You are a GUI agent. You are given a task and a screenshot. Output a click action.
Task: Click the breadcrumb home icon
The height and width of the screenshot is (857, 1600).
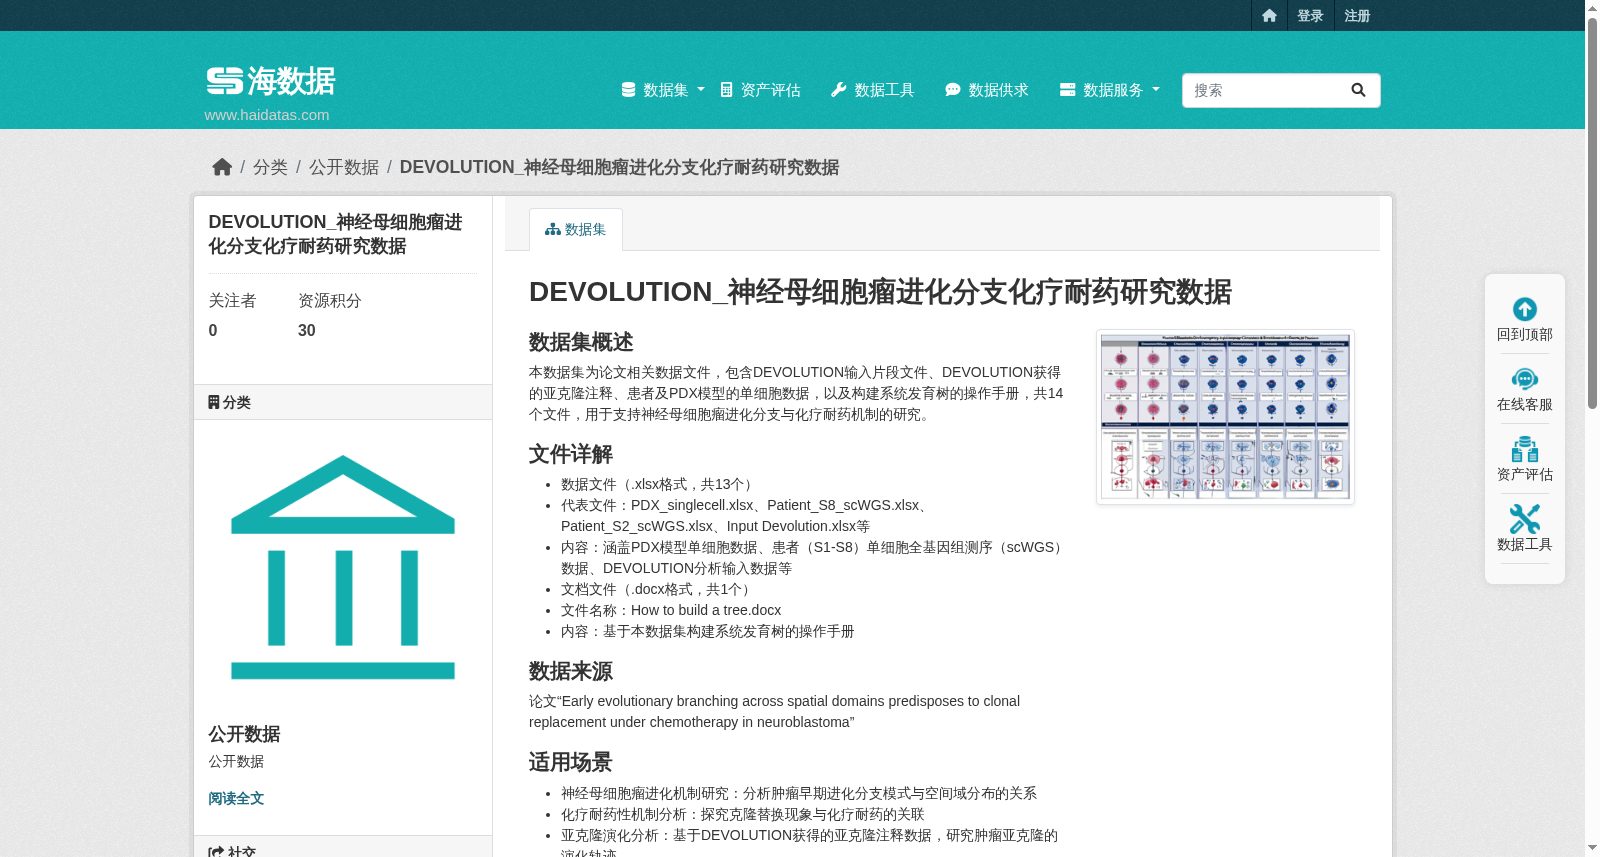222,167
